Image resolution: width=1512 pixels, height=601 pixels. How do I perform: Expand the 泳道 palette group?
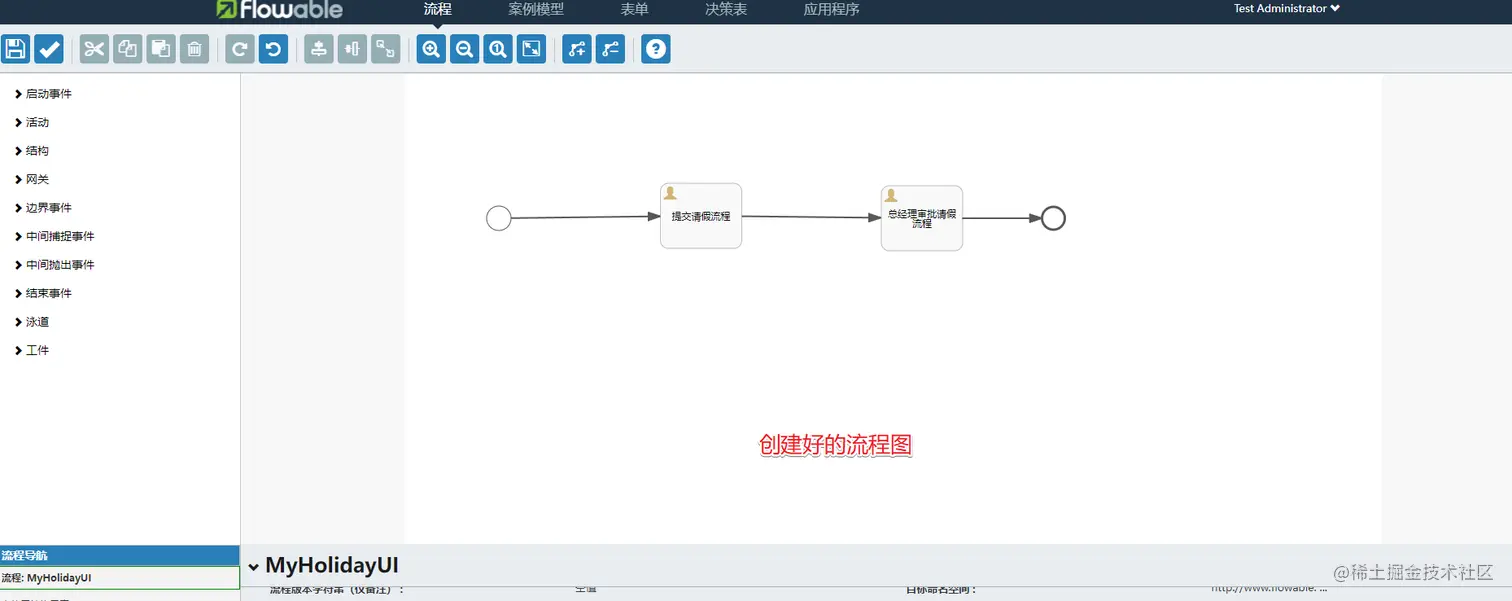[x=32, y=322]
